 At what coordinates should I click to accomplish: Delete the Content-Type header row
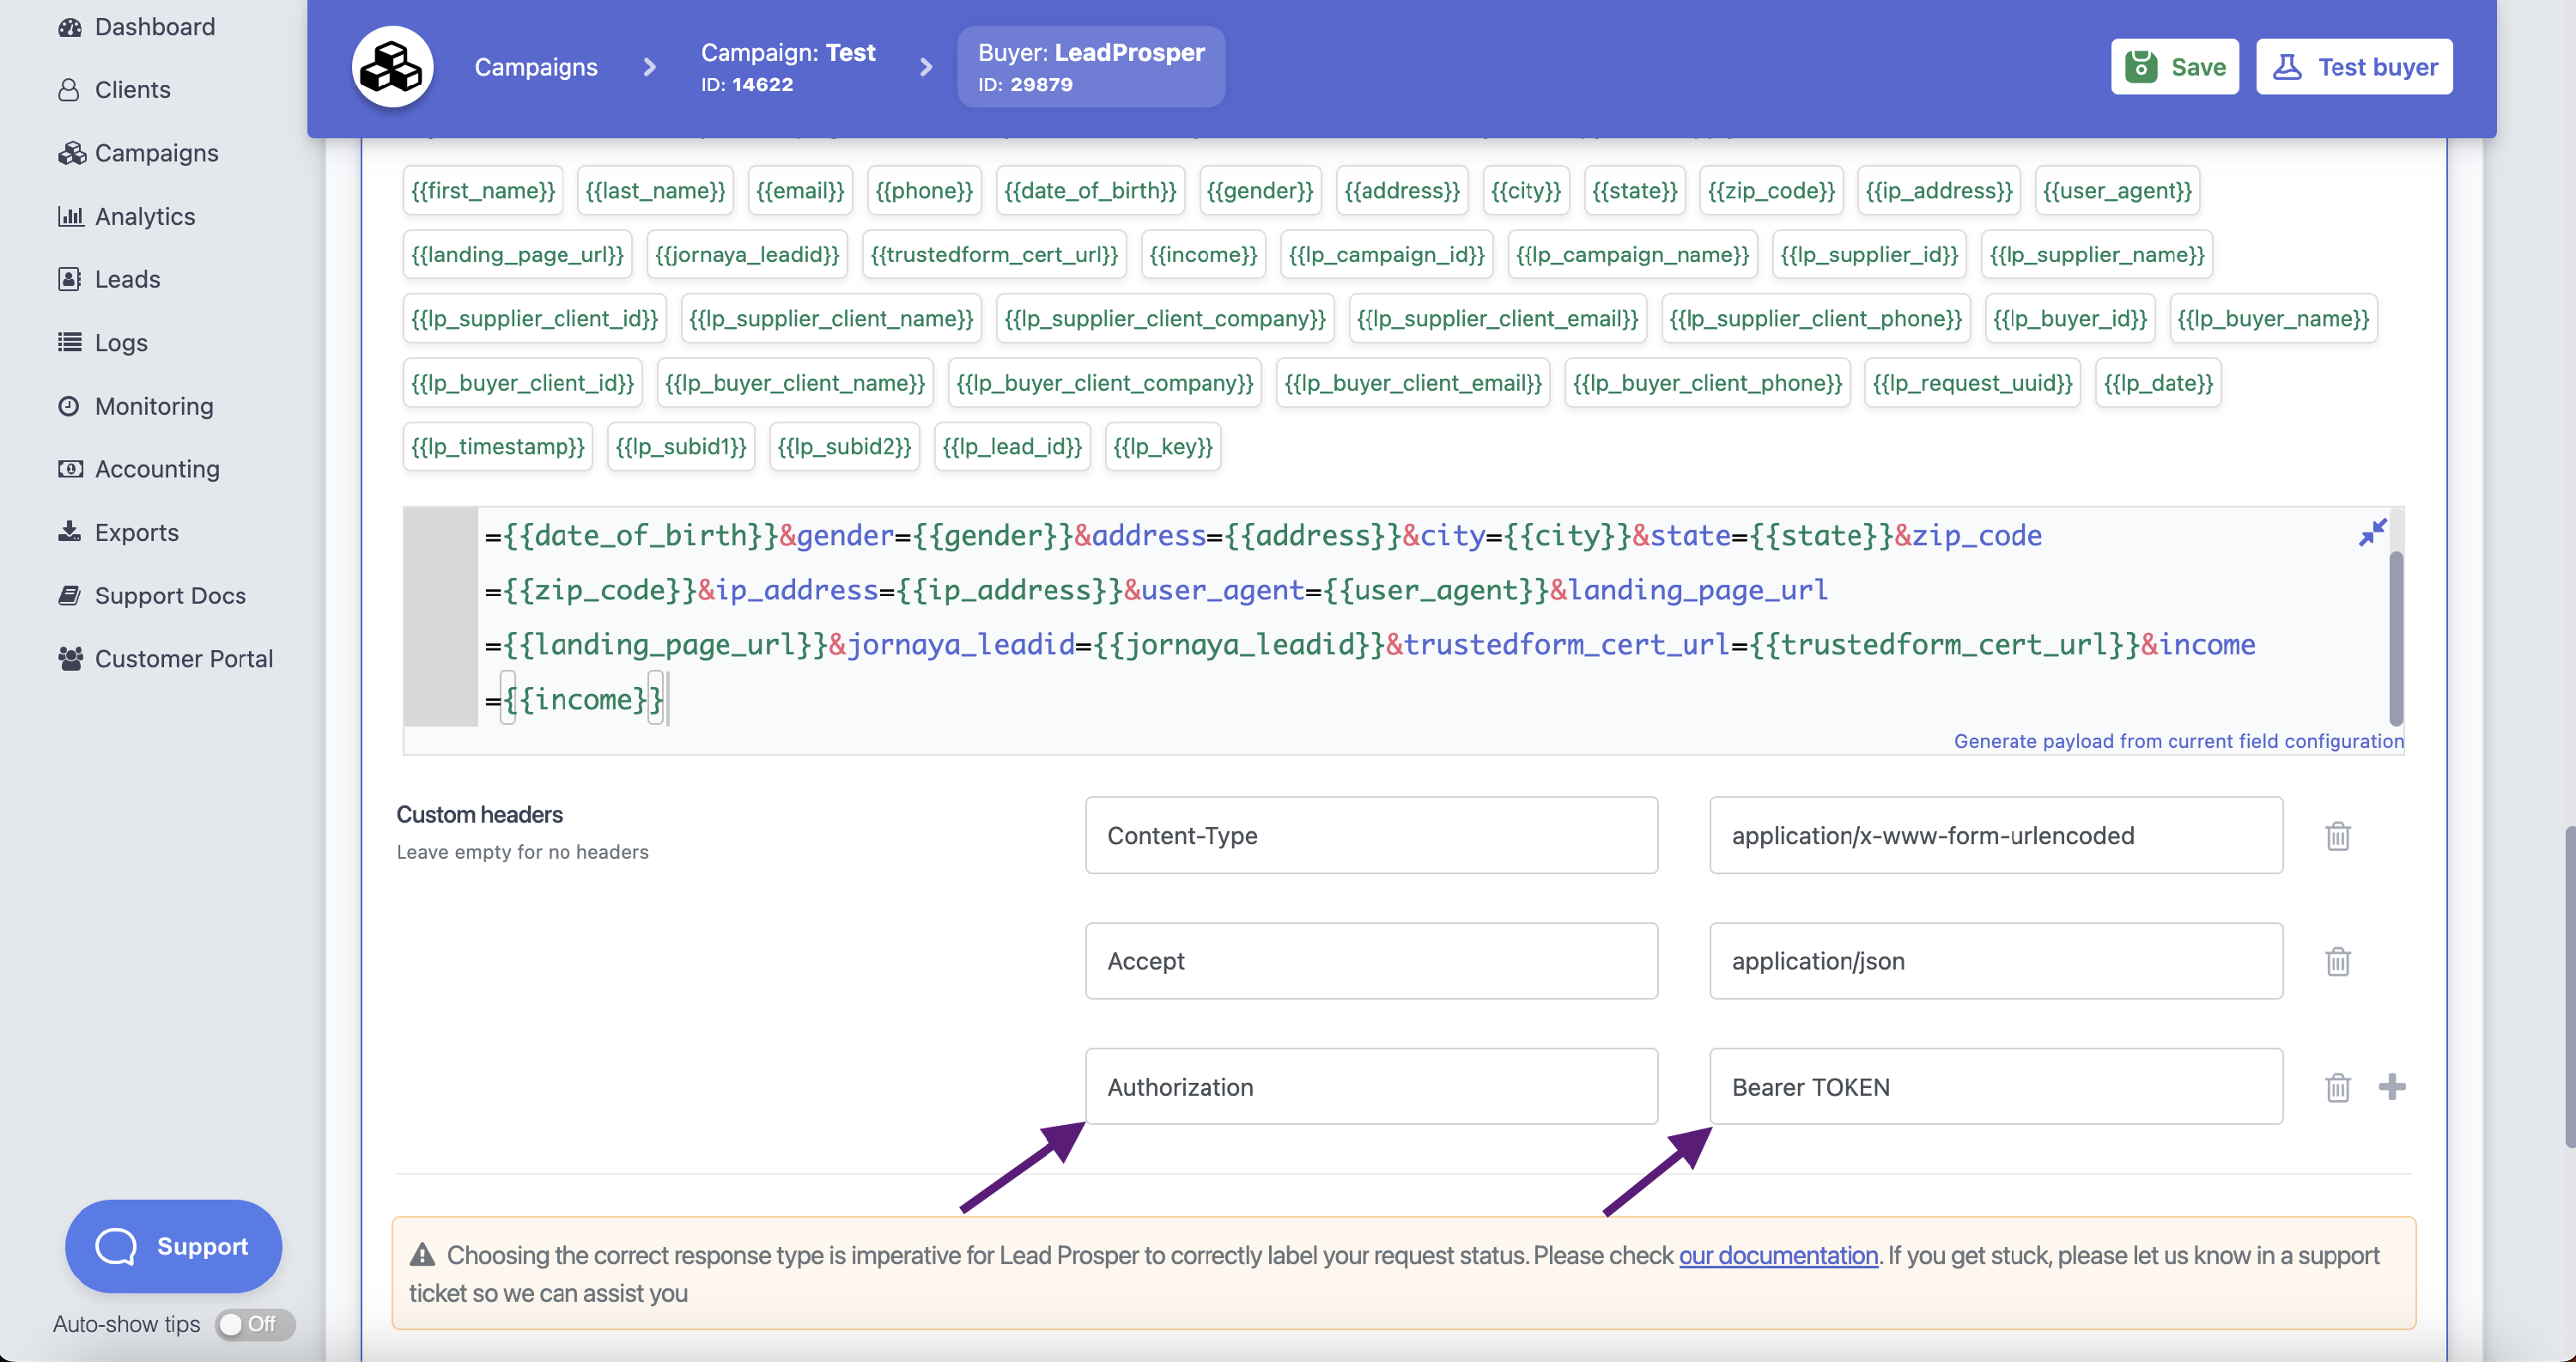click(2337, 835)
